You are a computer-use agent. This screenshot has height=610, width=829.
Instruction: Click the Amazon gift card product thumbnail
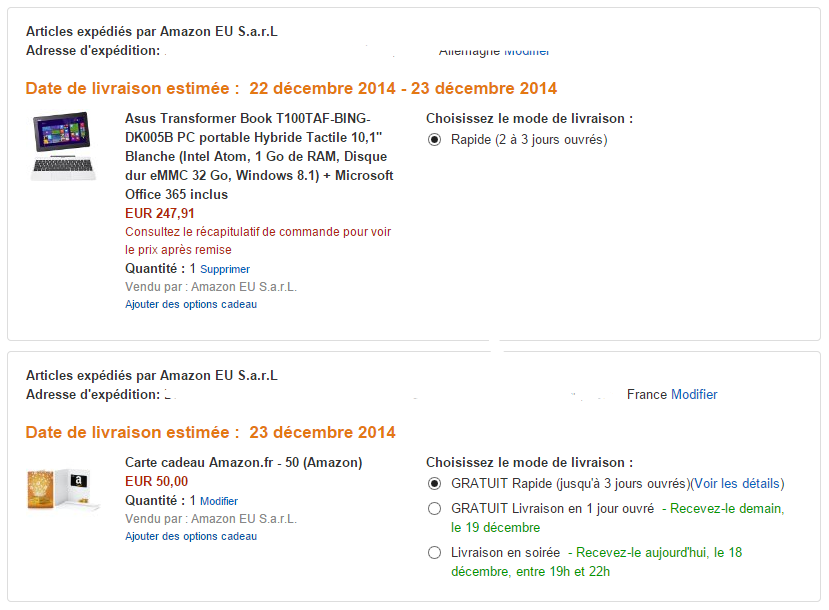pyautogui.click(x=63, y=489)
